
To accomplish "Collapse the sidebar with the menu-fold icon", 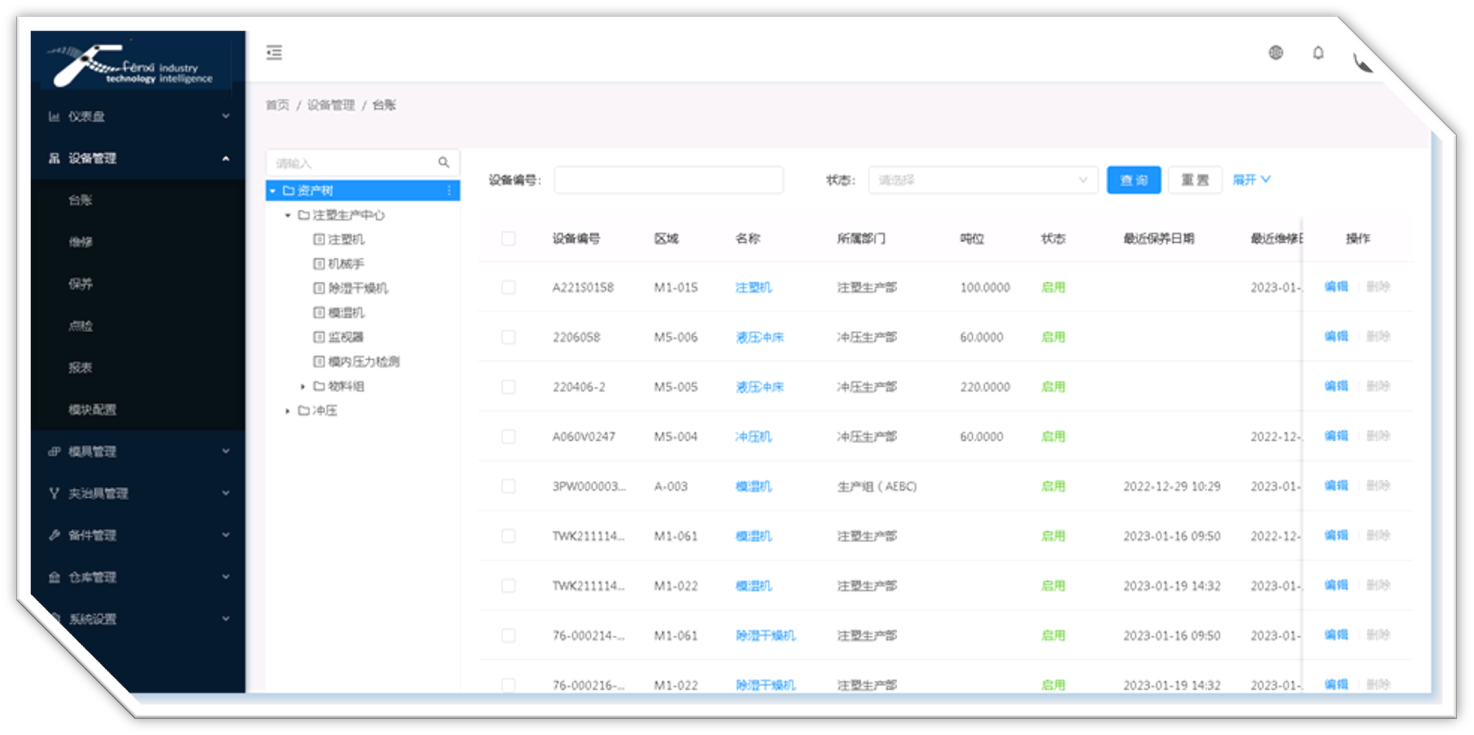I will point(274,53).
